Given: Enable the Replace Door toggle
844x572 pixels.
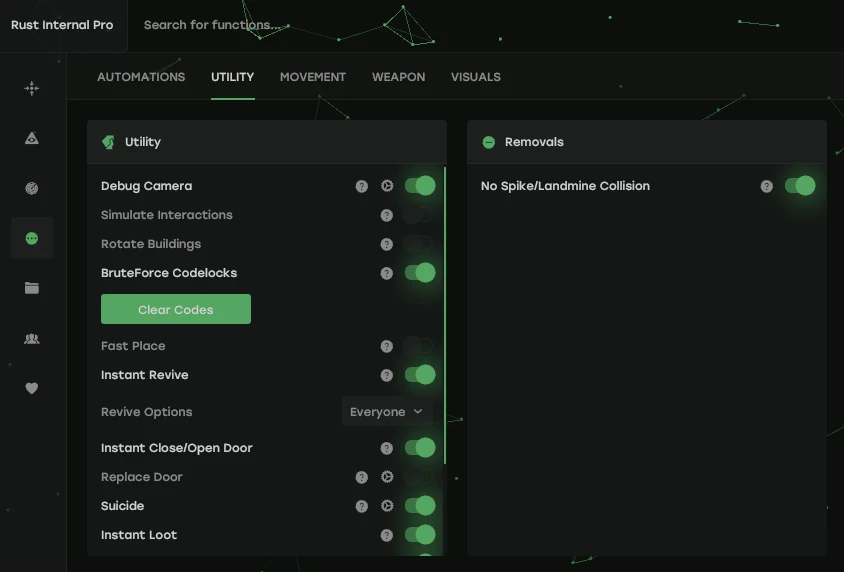Looking at the screenshot, I should (x=418, y=477).
